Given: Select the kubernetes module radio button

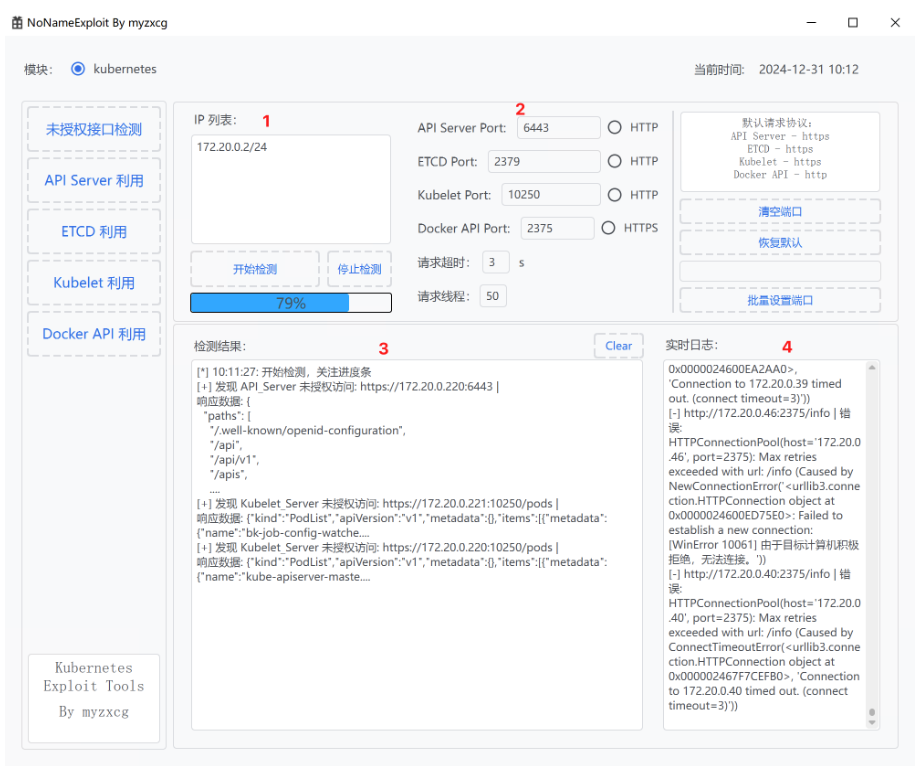Looking at the screenshot, I should coord(78,69).
